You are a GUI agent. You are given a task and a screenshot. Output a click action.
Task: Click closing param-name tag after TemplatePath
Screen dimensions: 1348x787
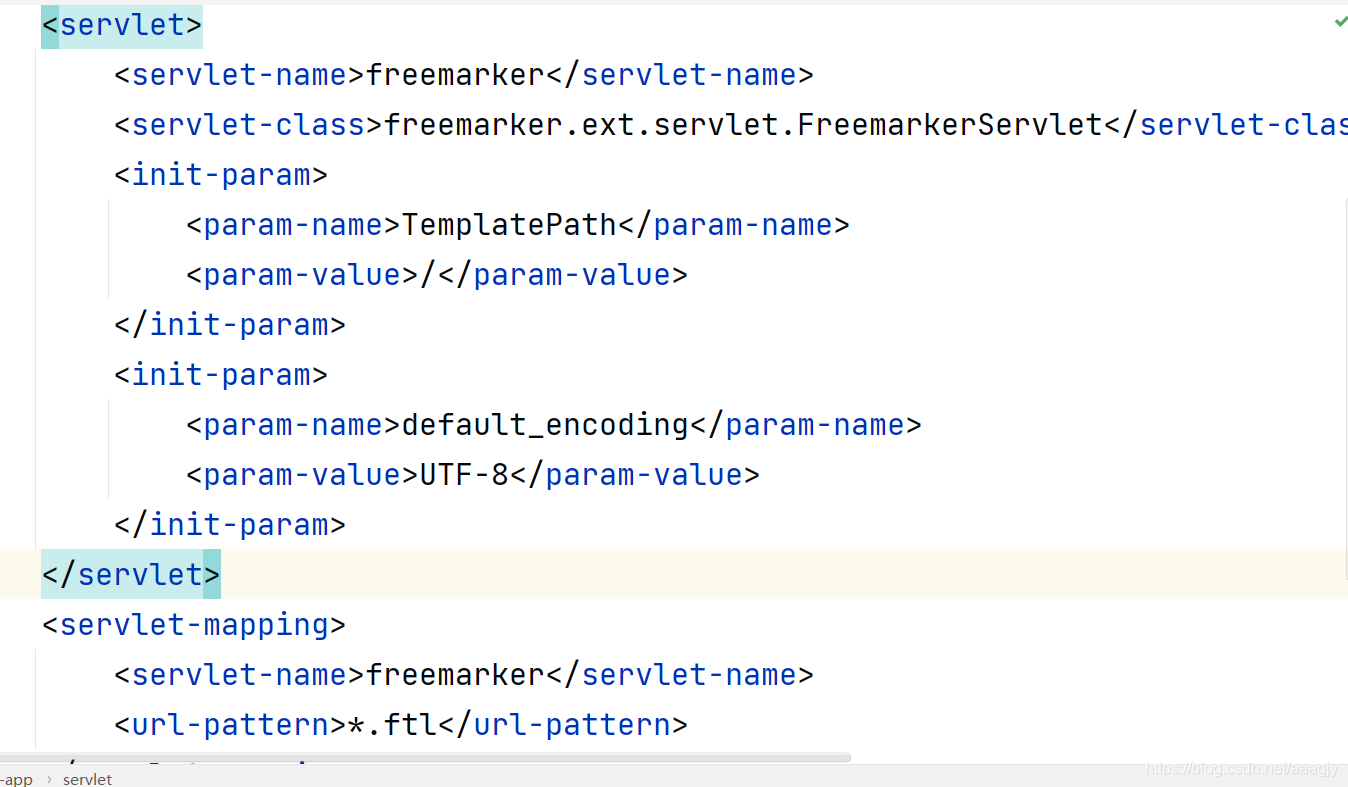[x=734, y=225]
